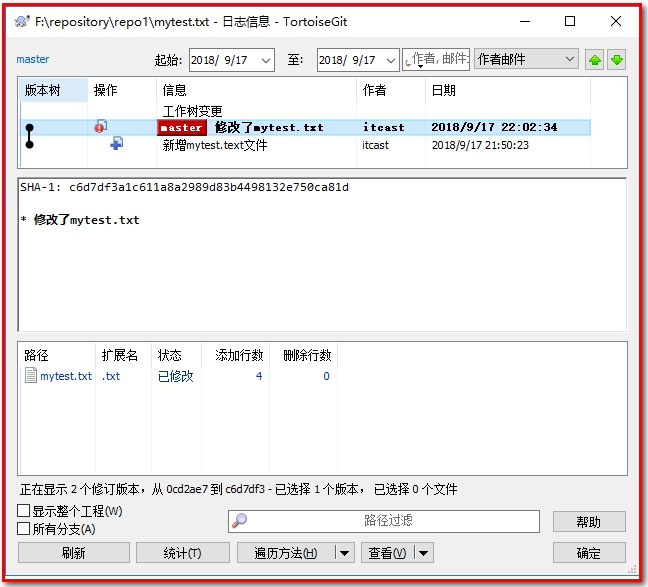Click the 状态 column header
Image resolution: width=648 pixels, height=587 pixels.
[x=176, y=355]
